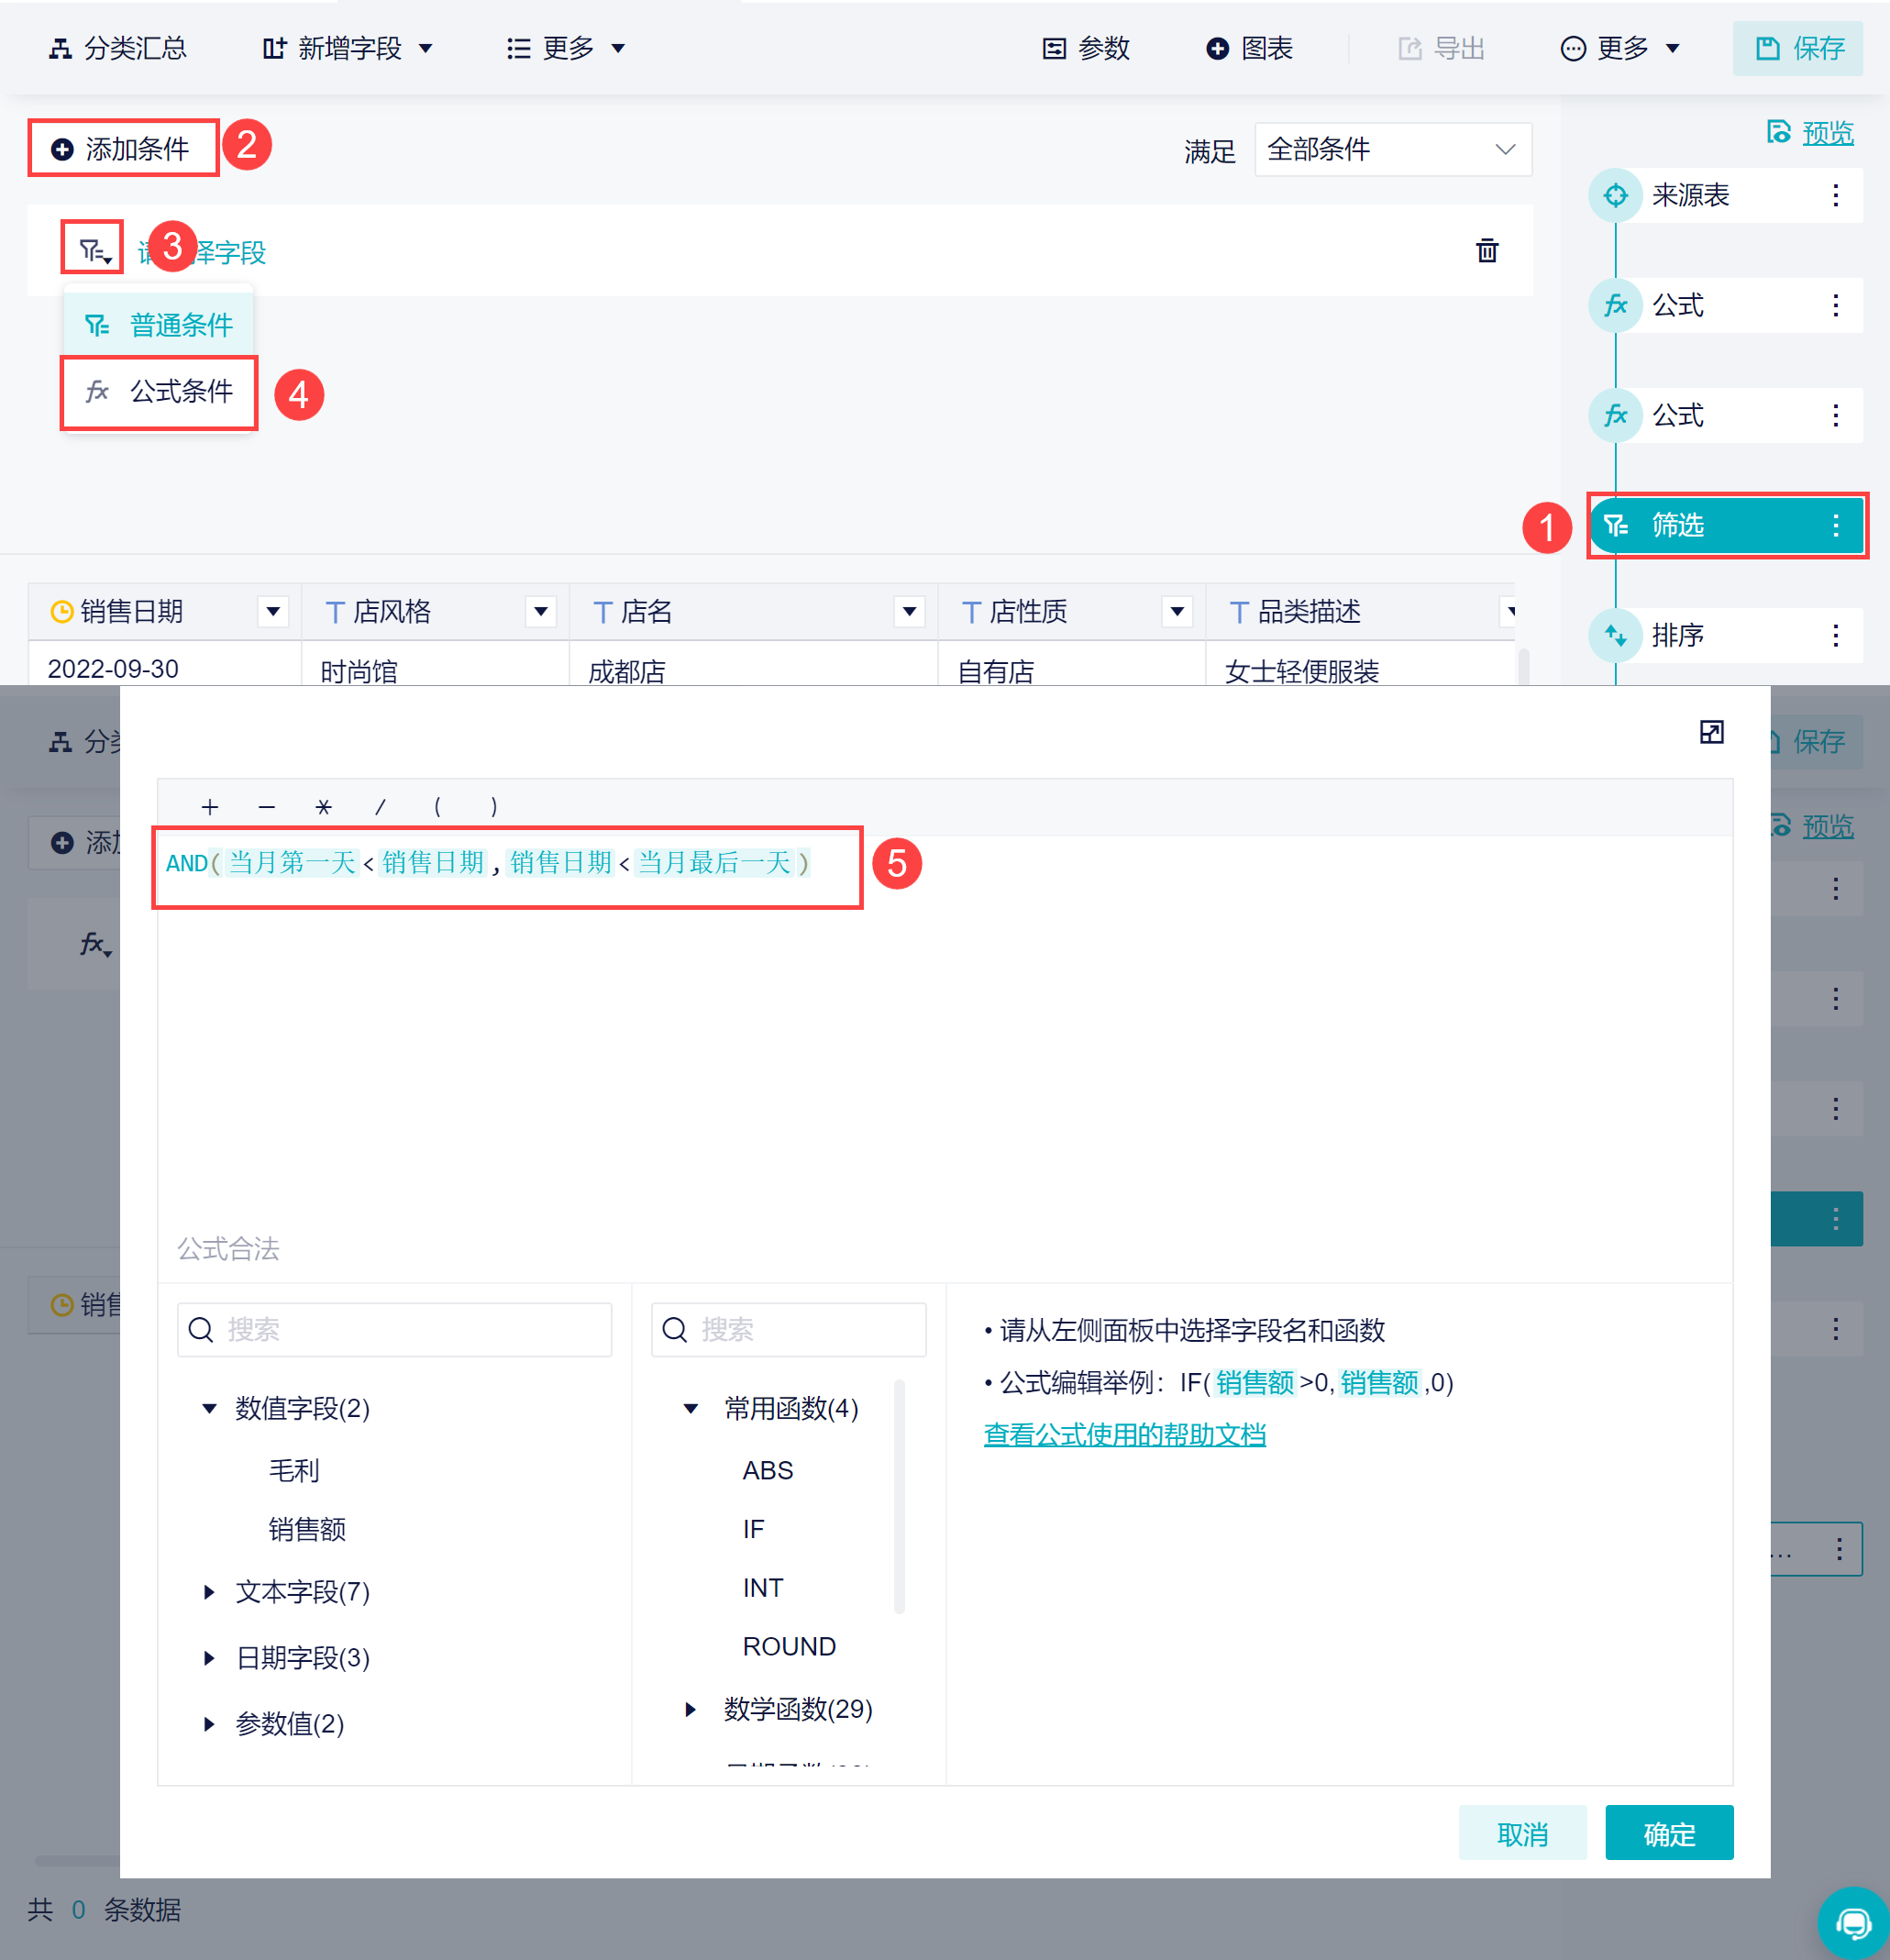Click the fullscreen expand icon in formula dialog

point(1711,732)
